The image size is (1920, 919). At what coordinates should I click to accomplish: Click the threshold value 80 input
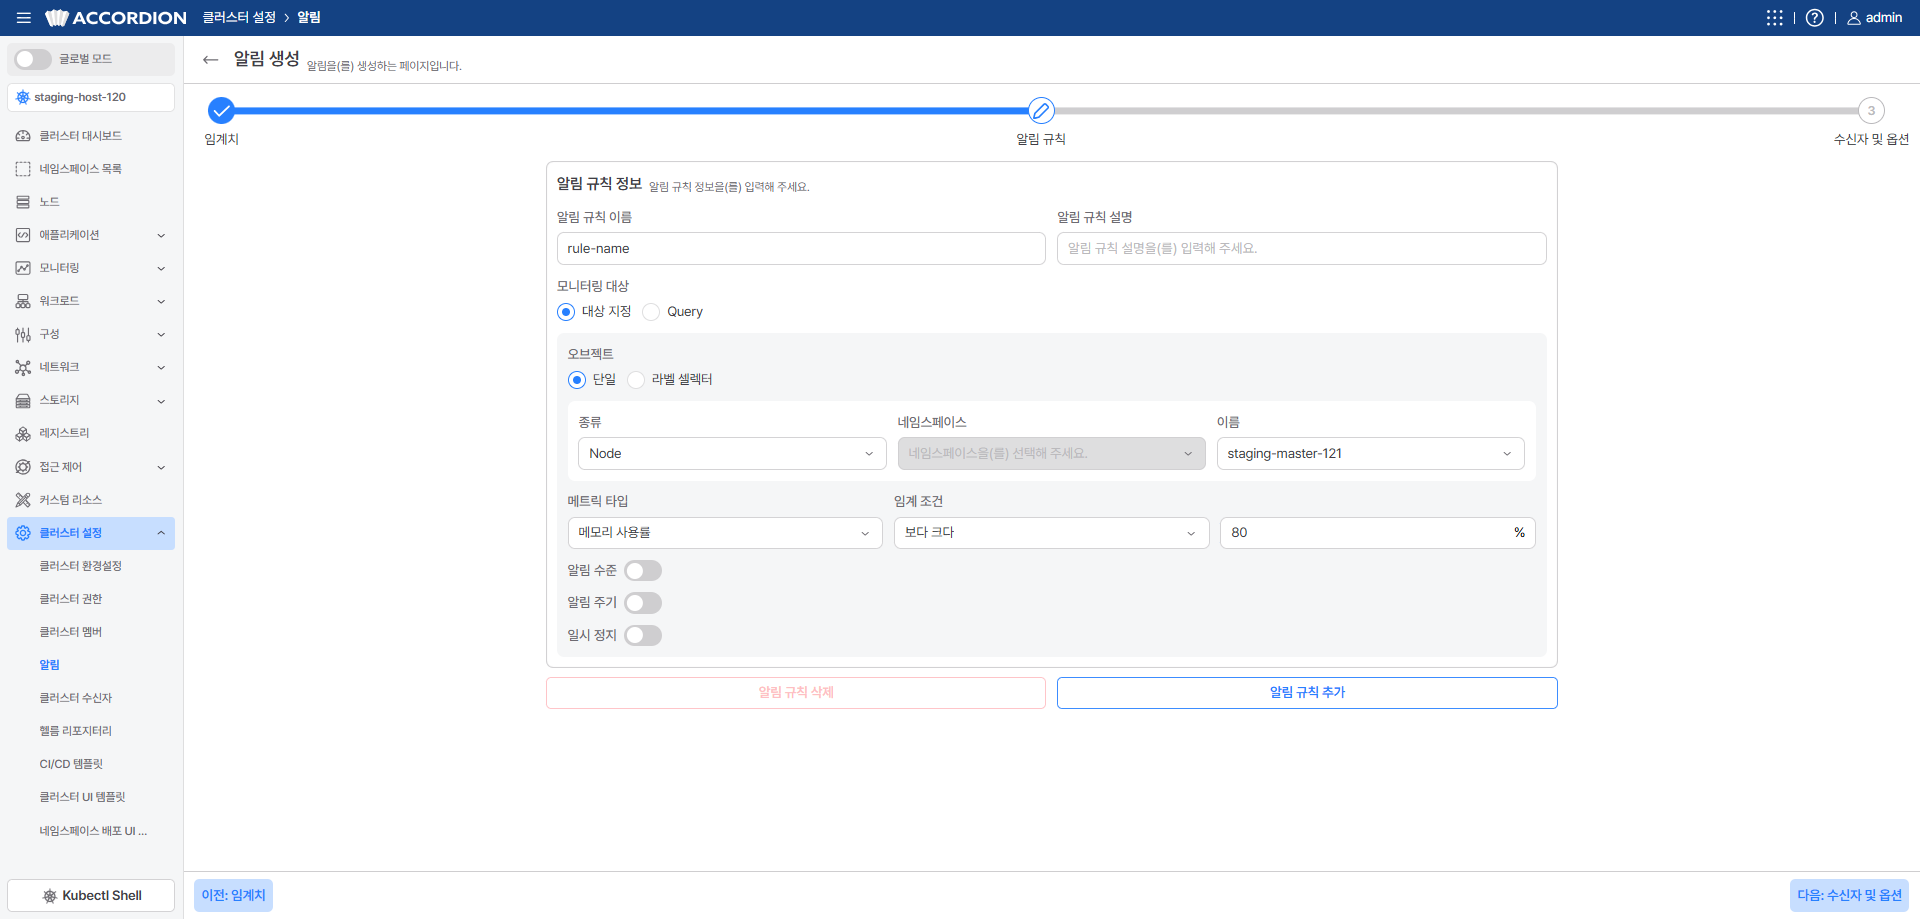[x=1377, y=533]
